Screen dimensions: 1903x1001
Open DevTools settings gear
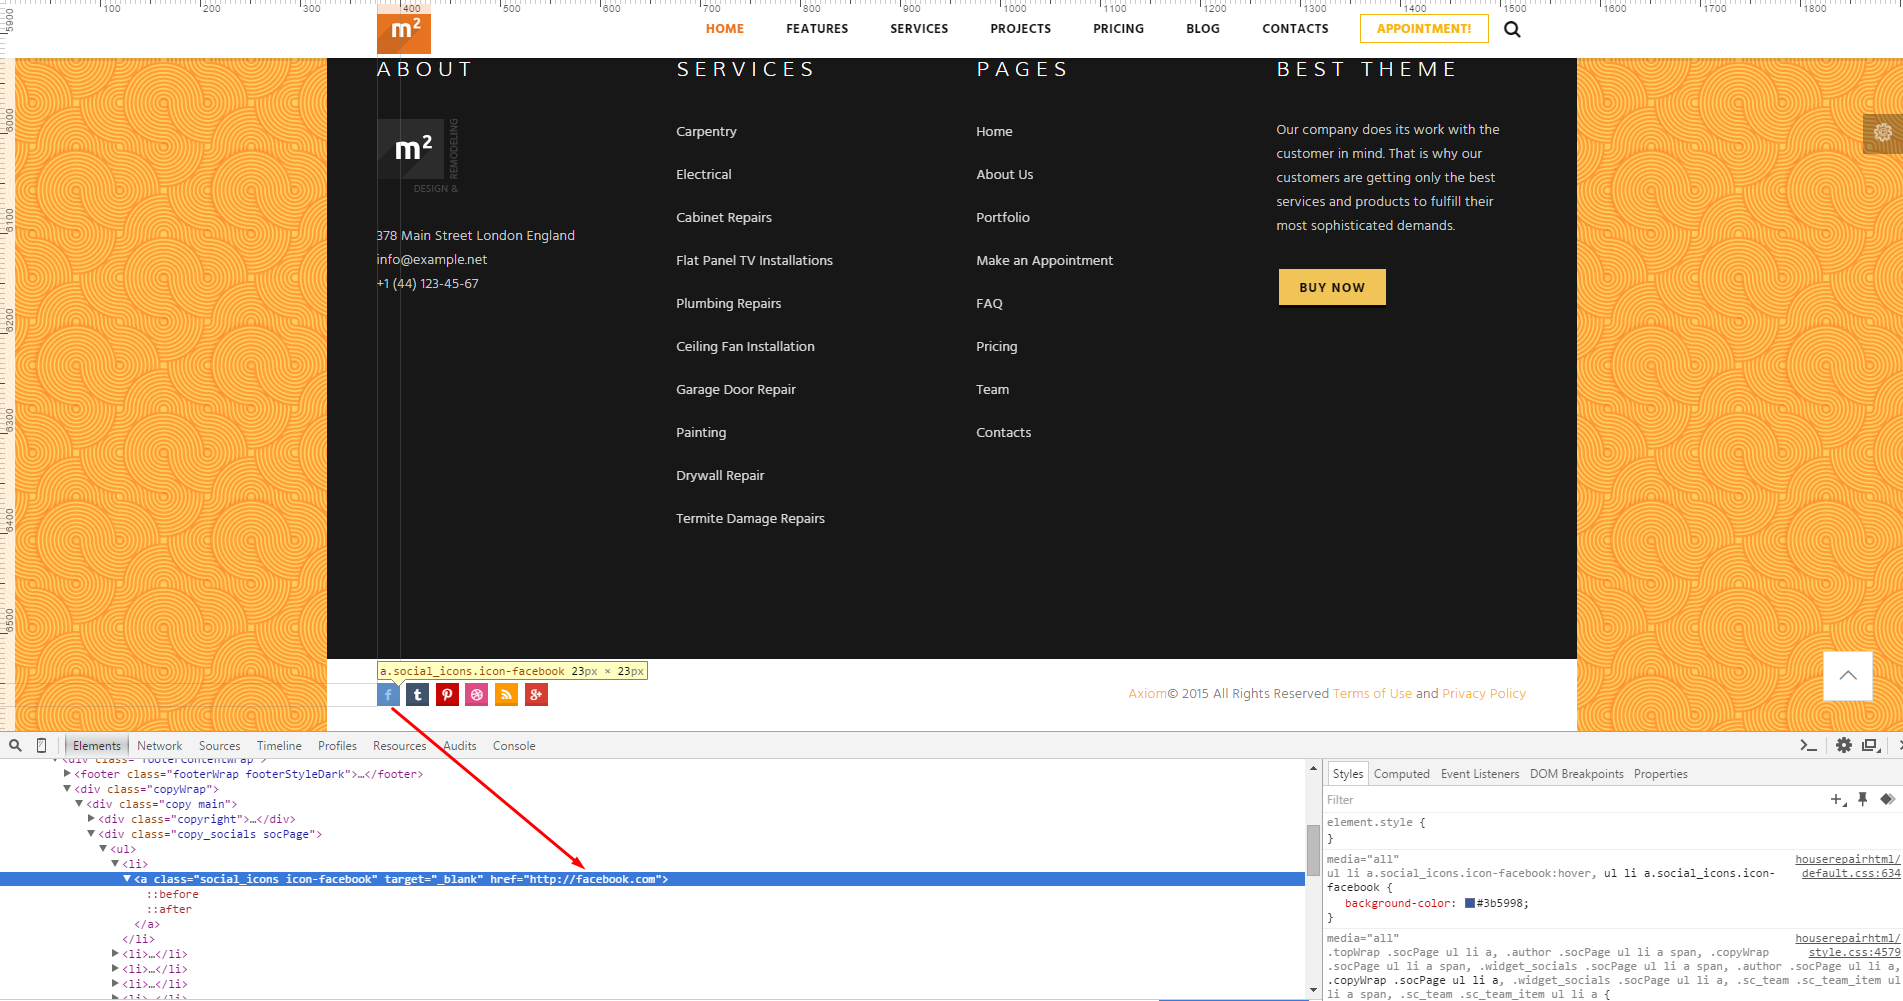(x=1843, y=745)
